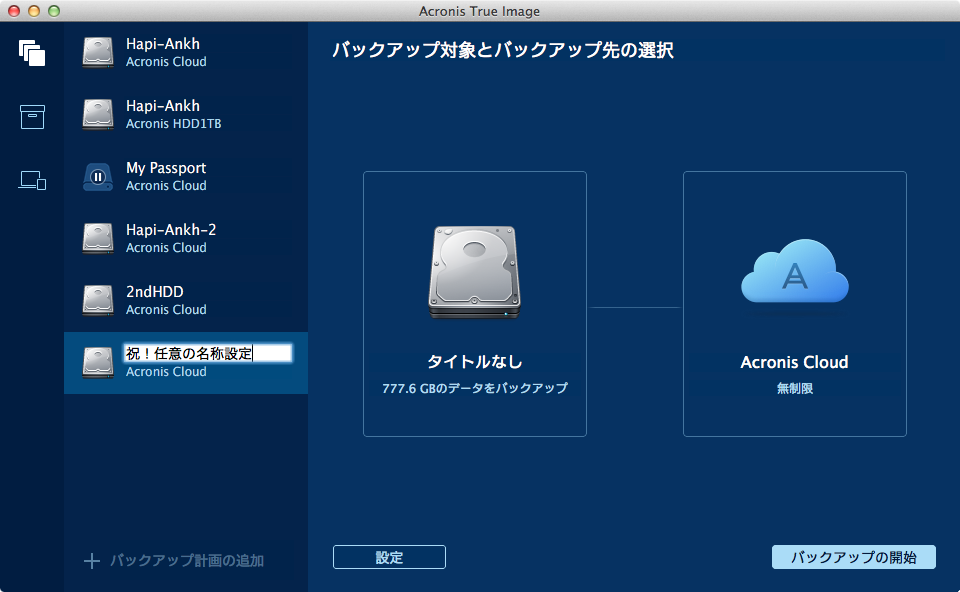The image size is (960, 592).
Task: Click 777.6 GBのデータをバックアップ text
Action: tap(474, 388)
